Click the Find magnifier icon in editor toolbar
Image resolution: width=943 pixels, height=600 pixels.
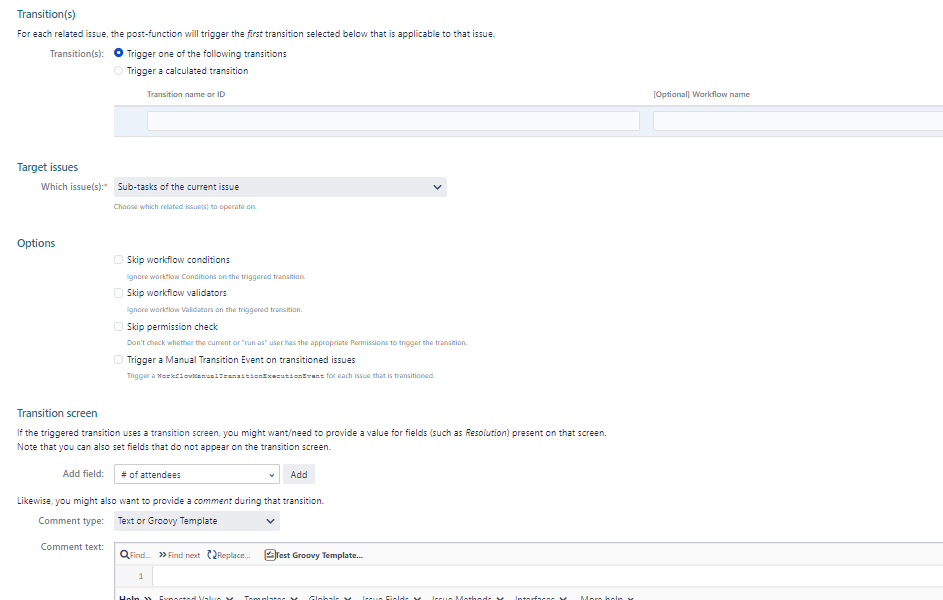click(124, 555)
